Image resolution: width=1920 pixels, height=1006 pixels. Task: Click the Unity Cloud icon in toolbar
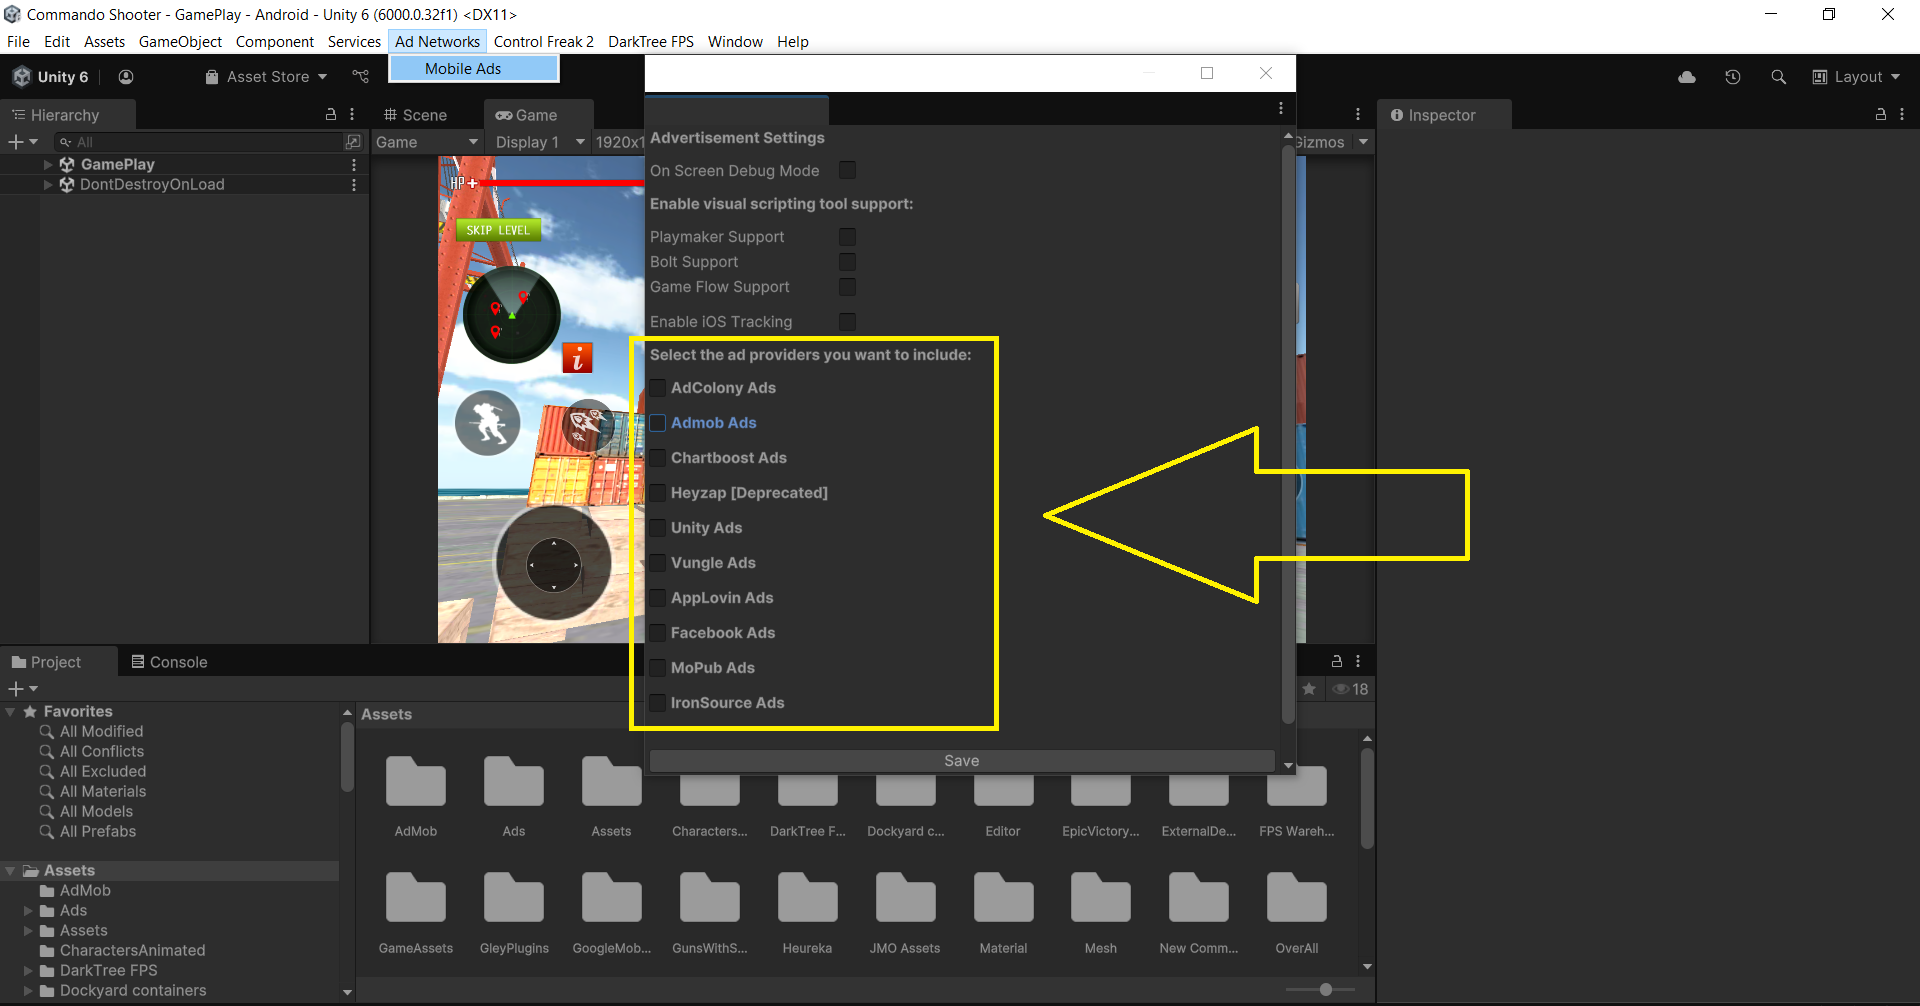click(1687, 77)
